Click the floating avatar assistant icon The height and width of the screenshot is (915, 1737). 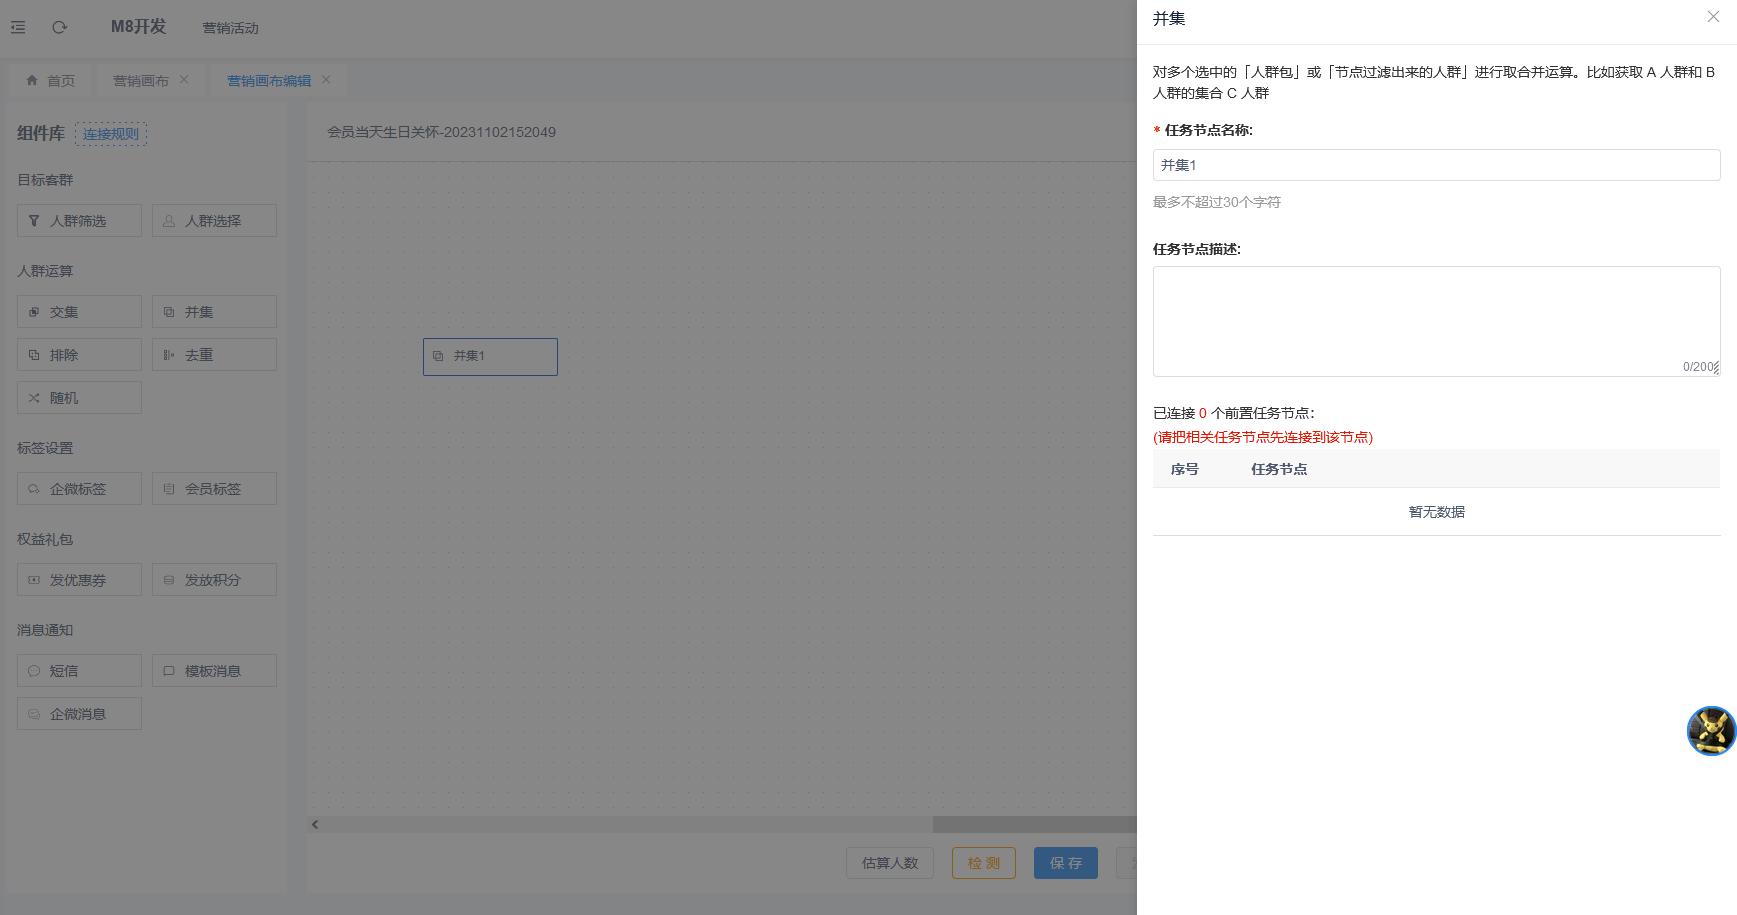[1711, 731]
